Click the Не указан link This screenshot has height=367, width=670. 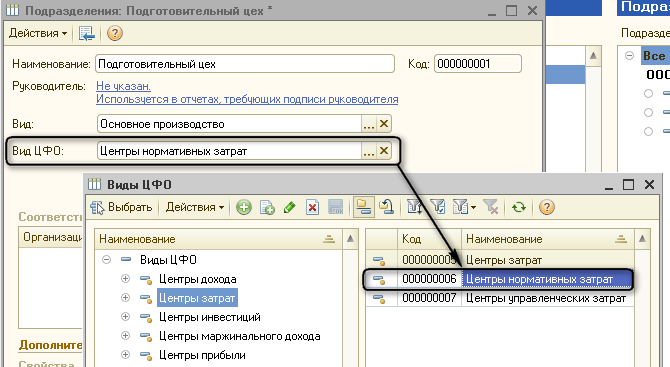(x=123, y=86)
